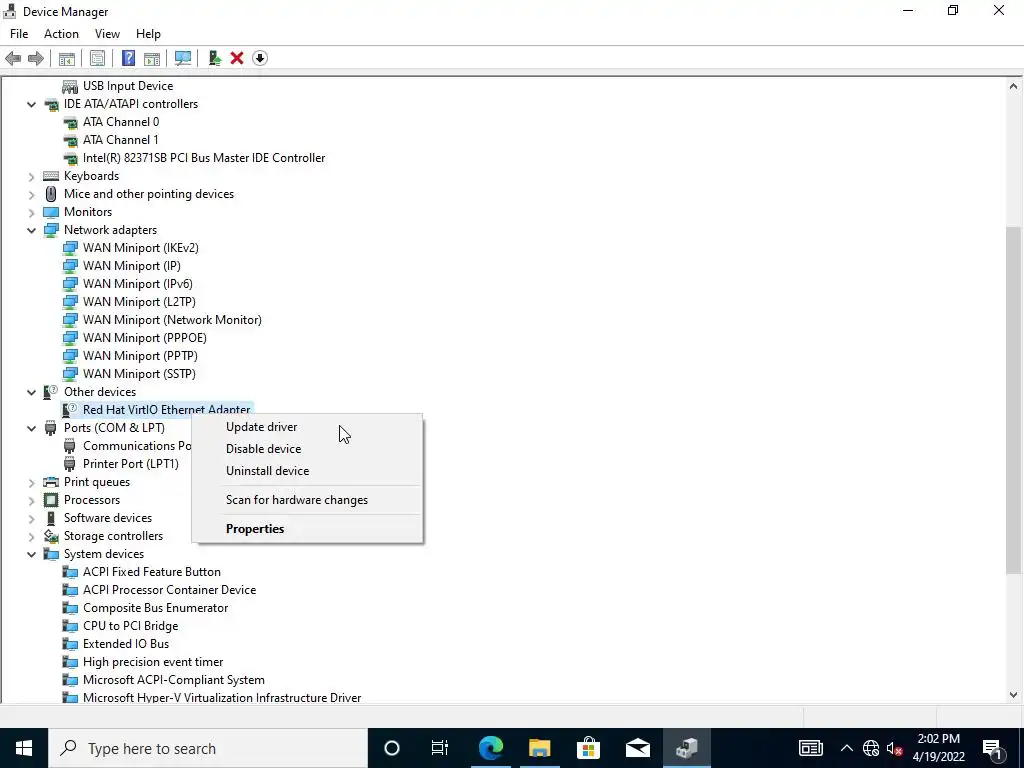Select WAN Miniport (IKEv2)
The width and height of the screenshot is (1024, 768).
pos(140,248)
